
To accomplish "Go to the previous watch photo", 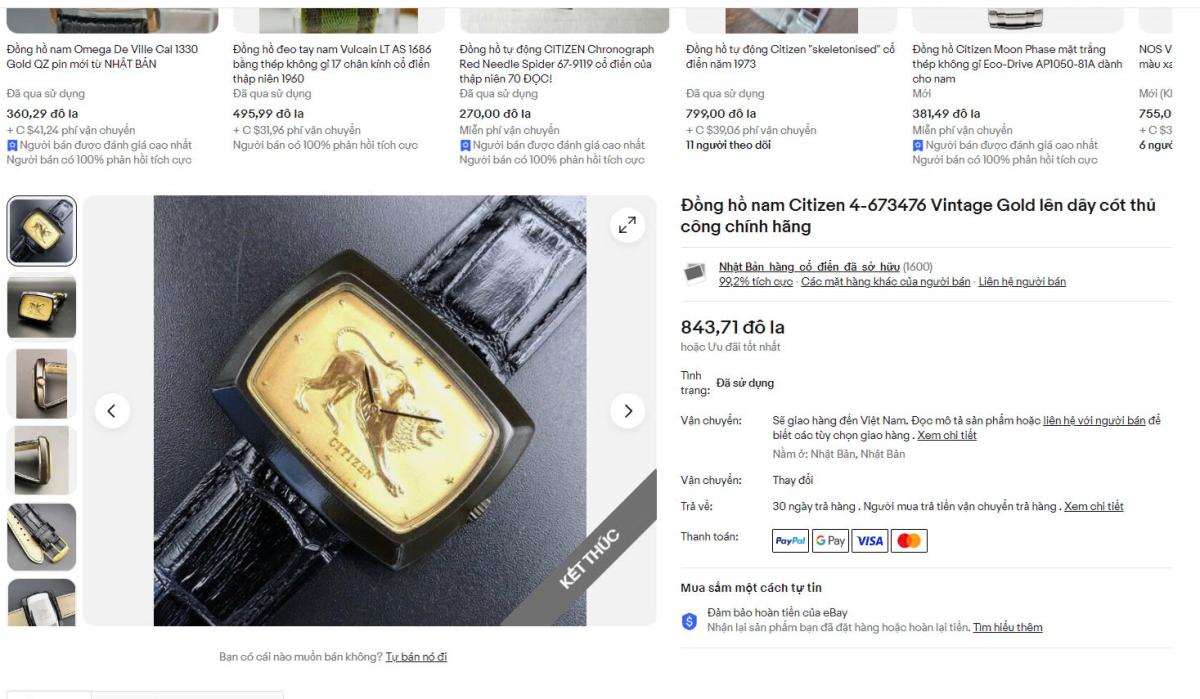I will [x=112, y=411].
